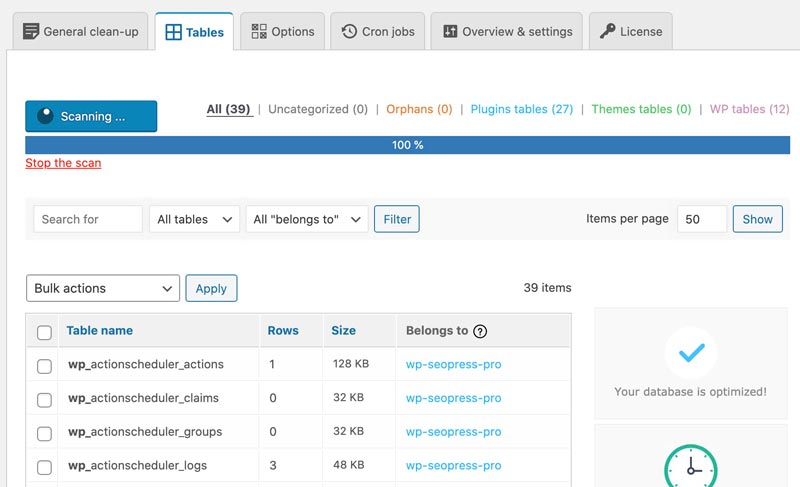Edit the Items per page field
This screenshot has height=487, width=800.
[x=702, y=219]
